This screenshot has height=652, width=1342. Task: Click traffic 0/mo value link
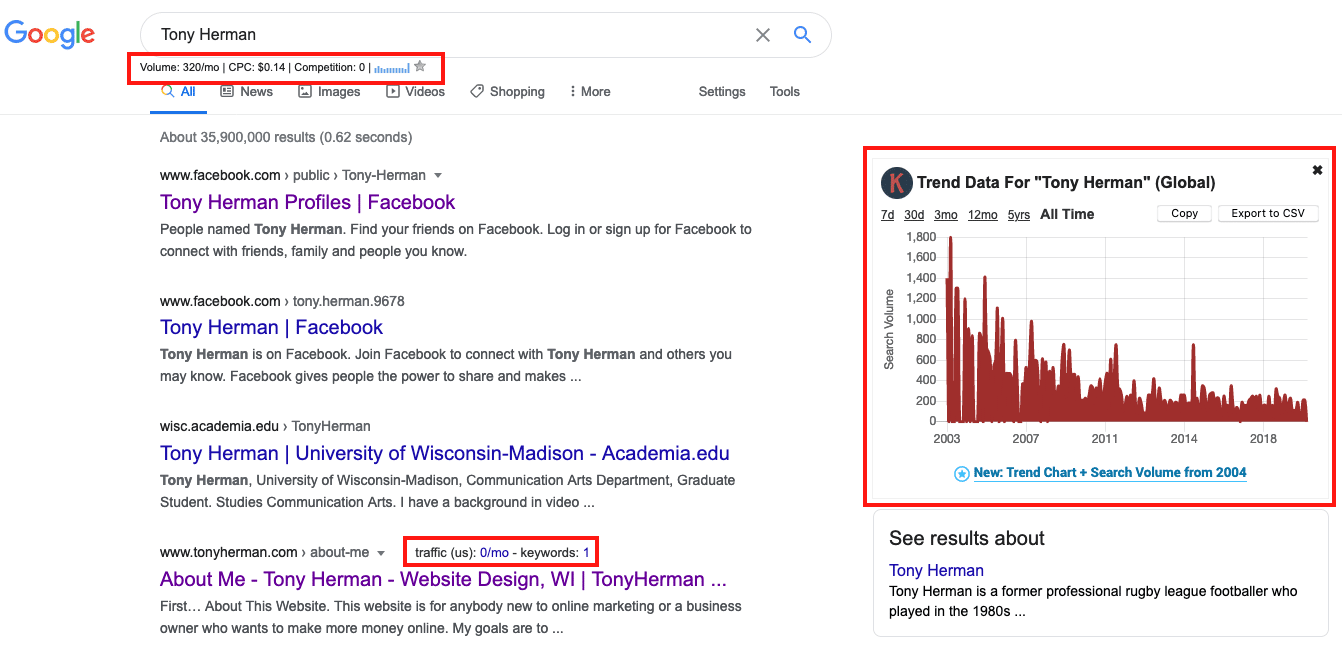tap(494, 552)
